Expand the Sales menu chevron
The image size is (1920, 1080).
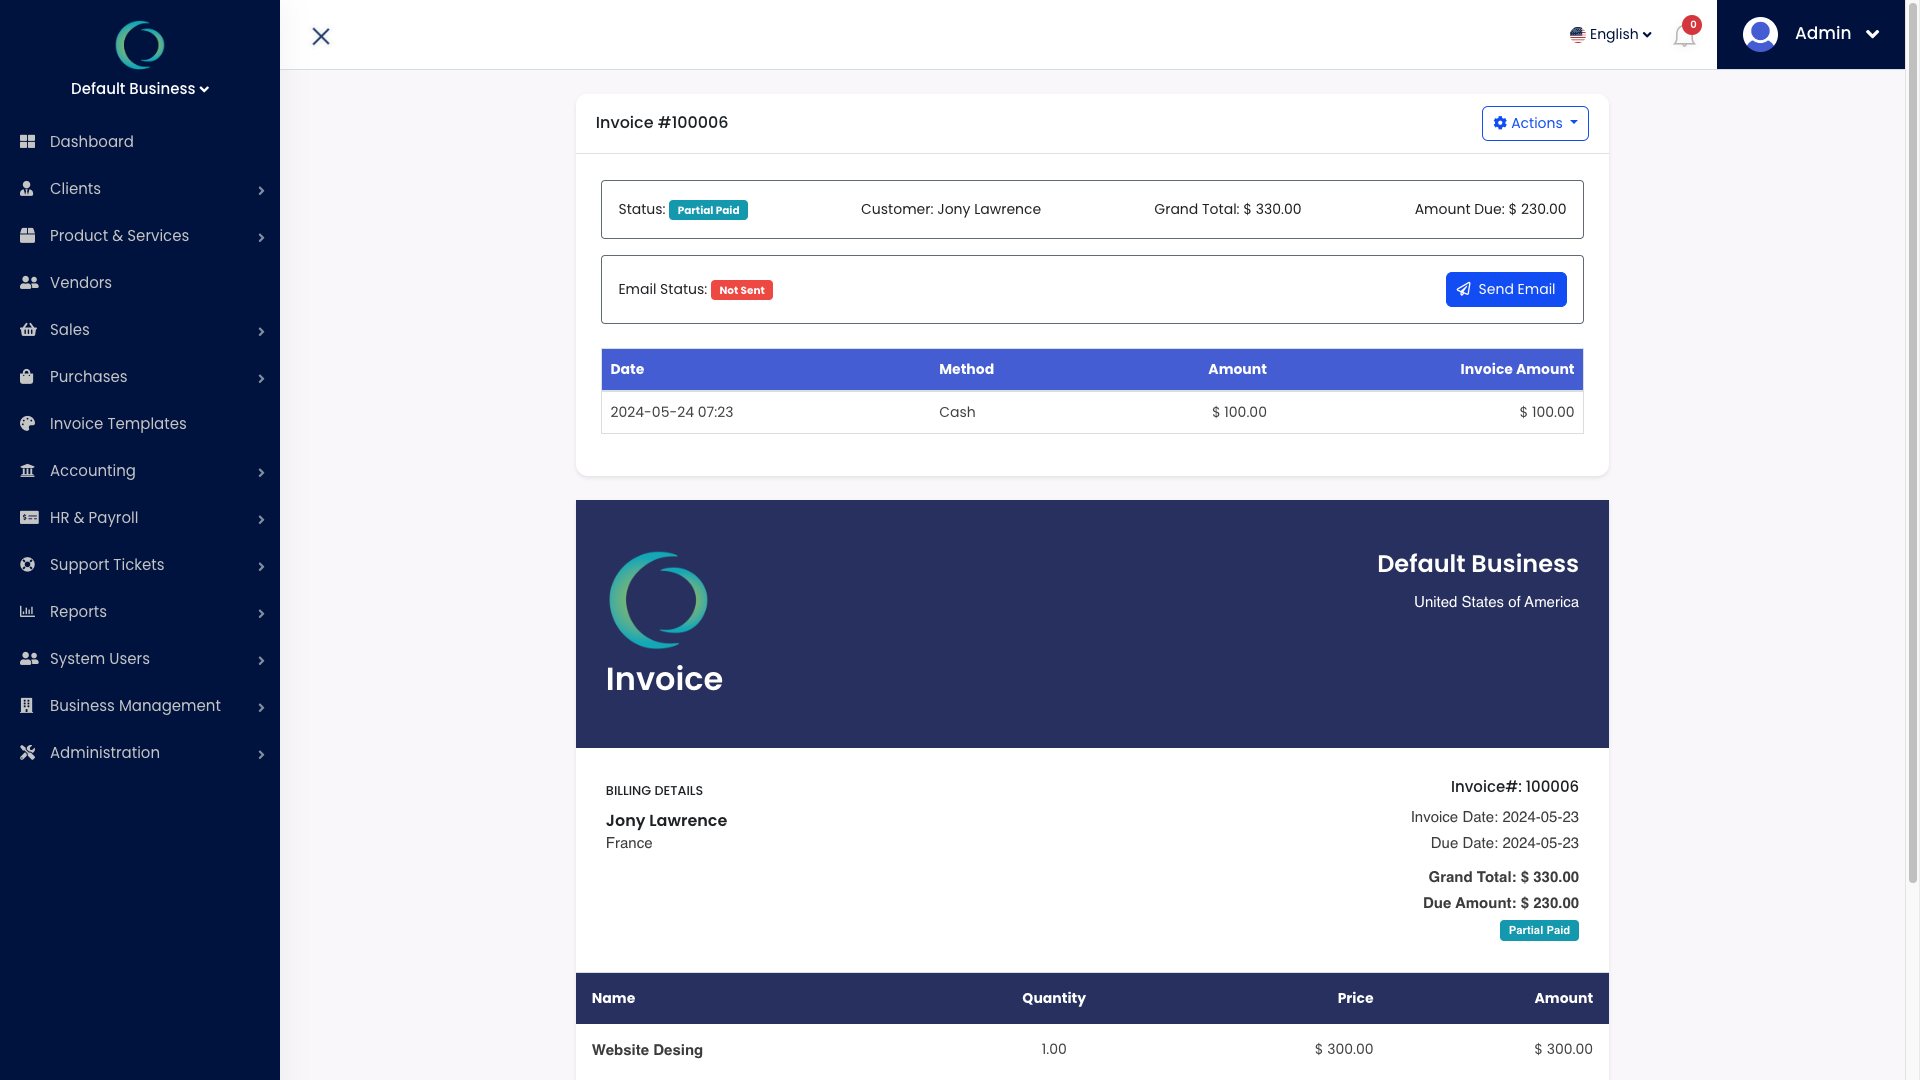coord(261,331)
